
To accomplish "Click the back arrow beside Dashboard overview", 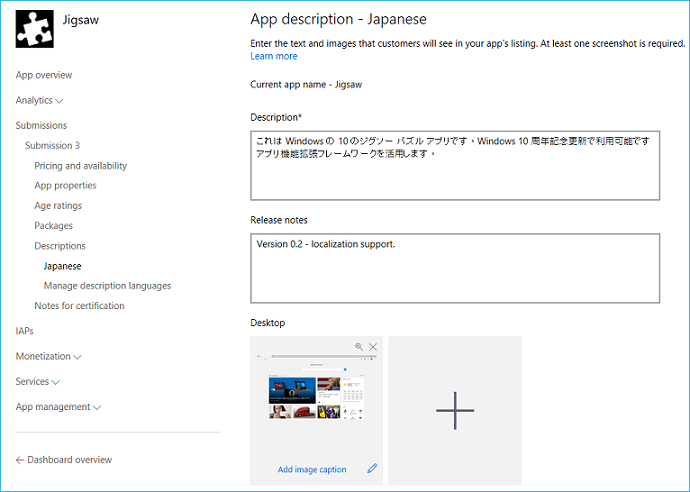I will 19,460.
